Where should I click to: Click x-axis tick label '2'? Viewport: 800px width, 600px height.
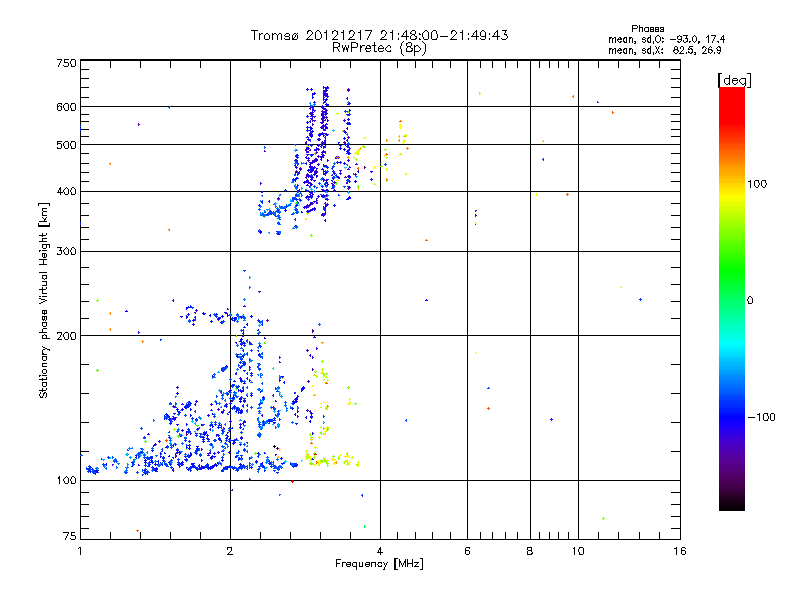[x=230, y=551]
